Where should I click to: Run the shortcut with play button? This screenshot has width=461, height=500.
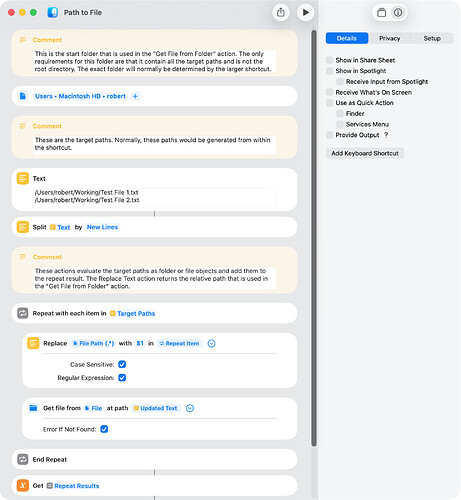[305, 13]
